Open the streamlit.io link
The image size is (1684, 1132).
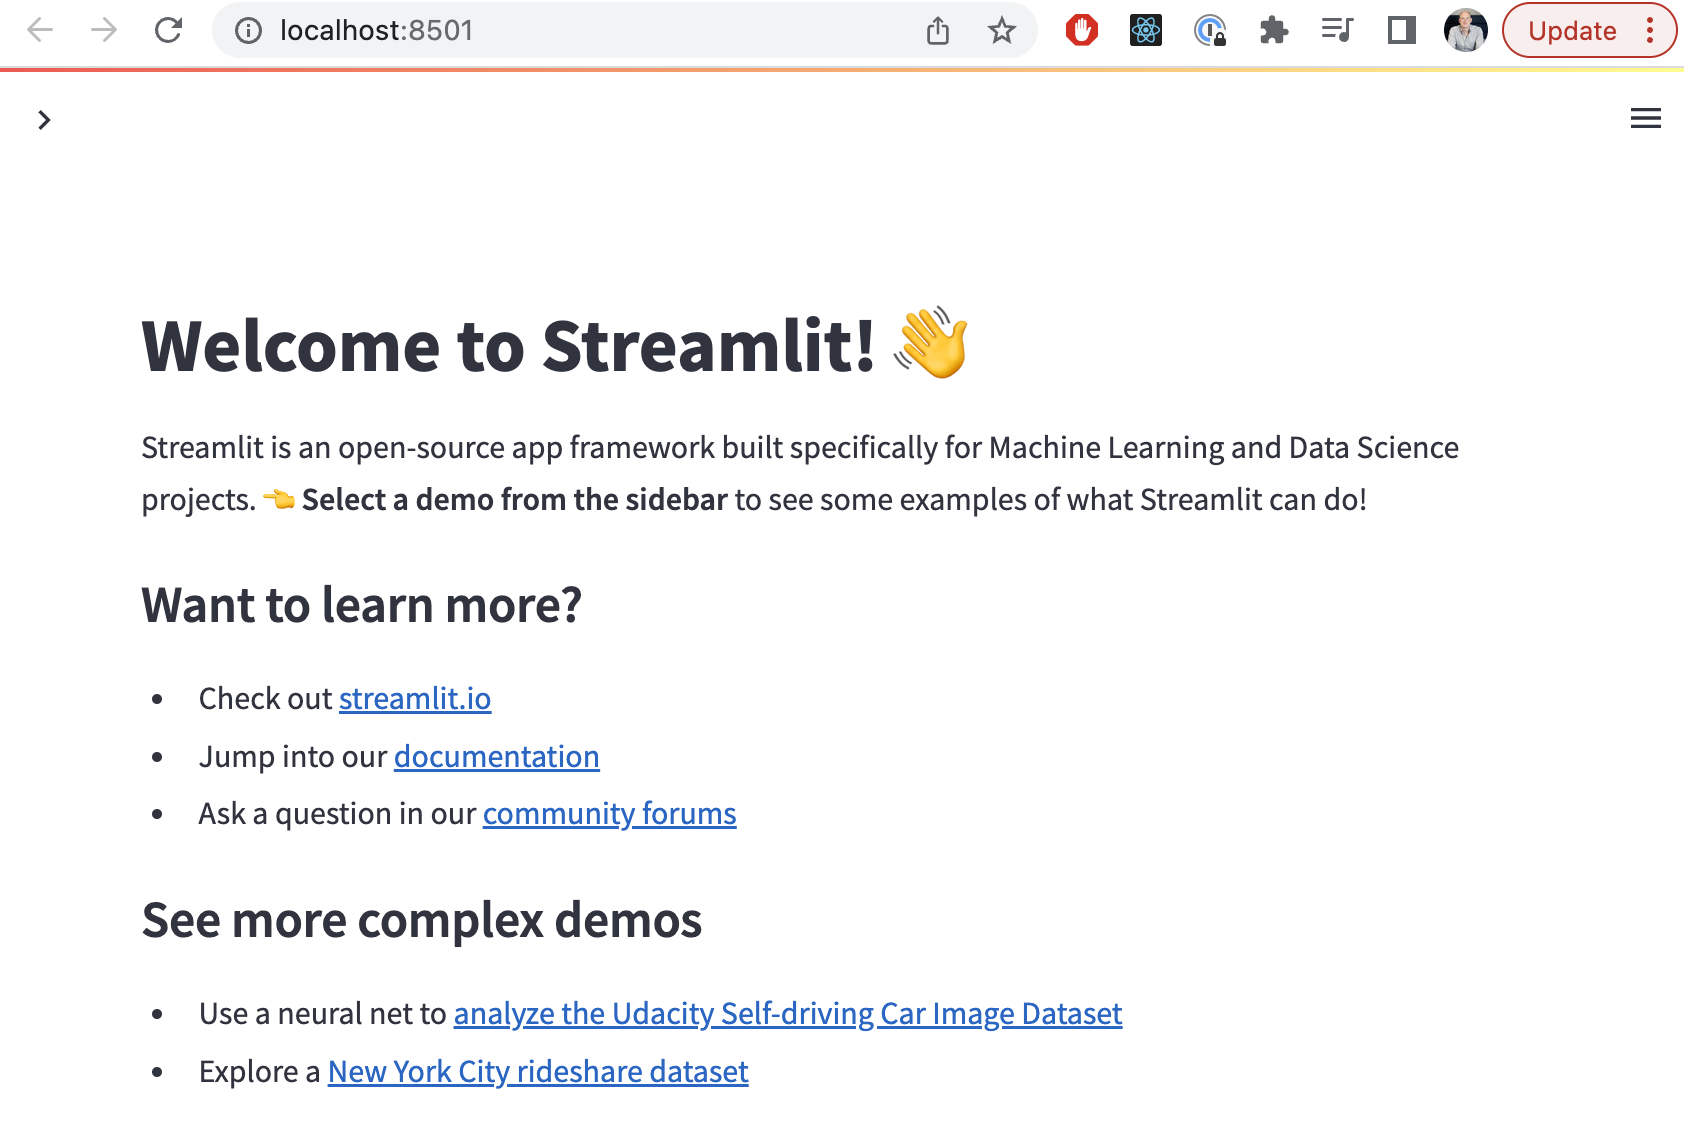414,698
